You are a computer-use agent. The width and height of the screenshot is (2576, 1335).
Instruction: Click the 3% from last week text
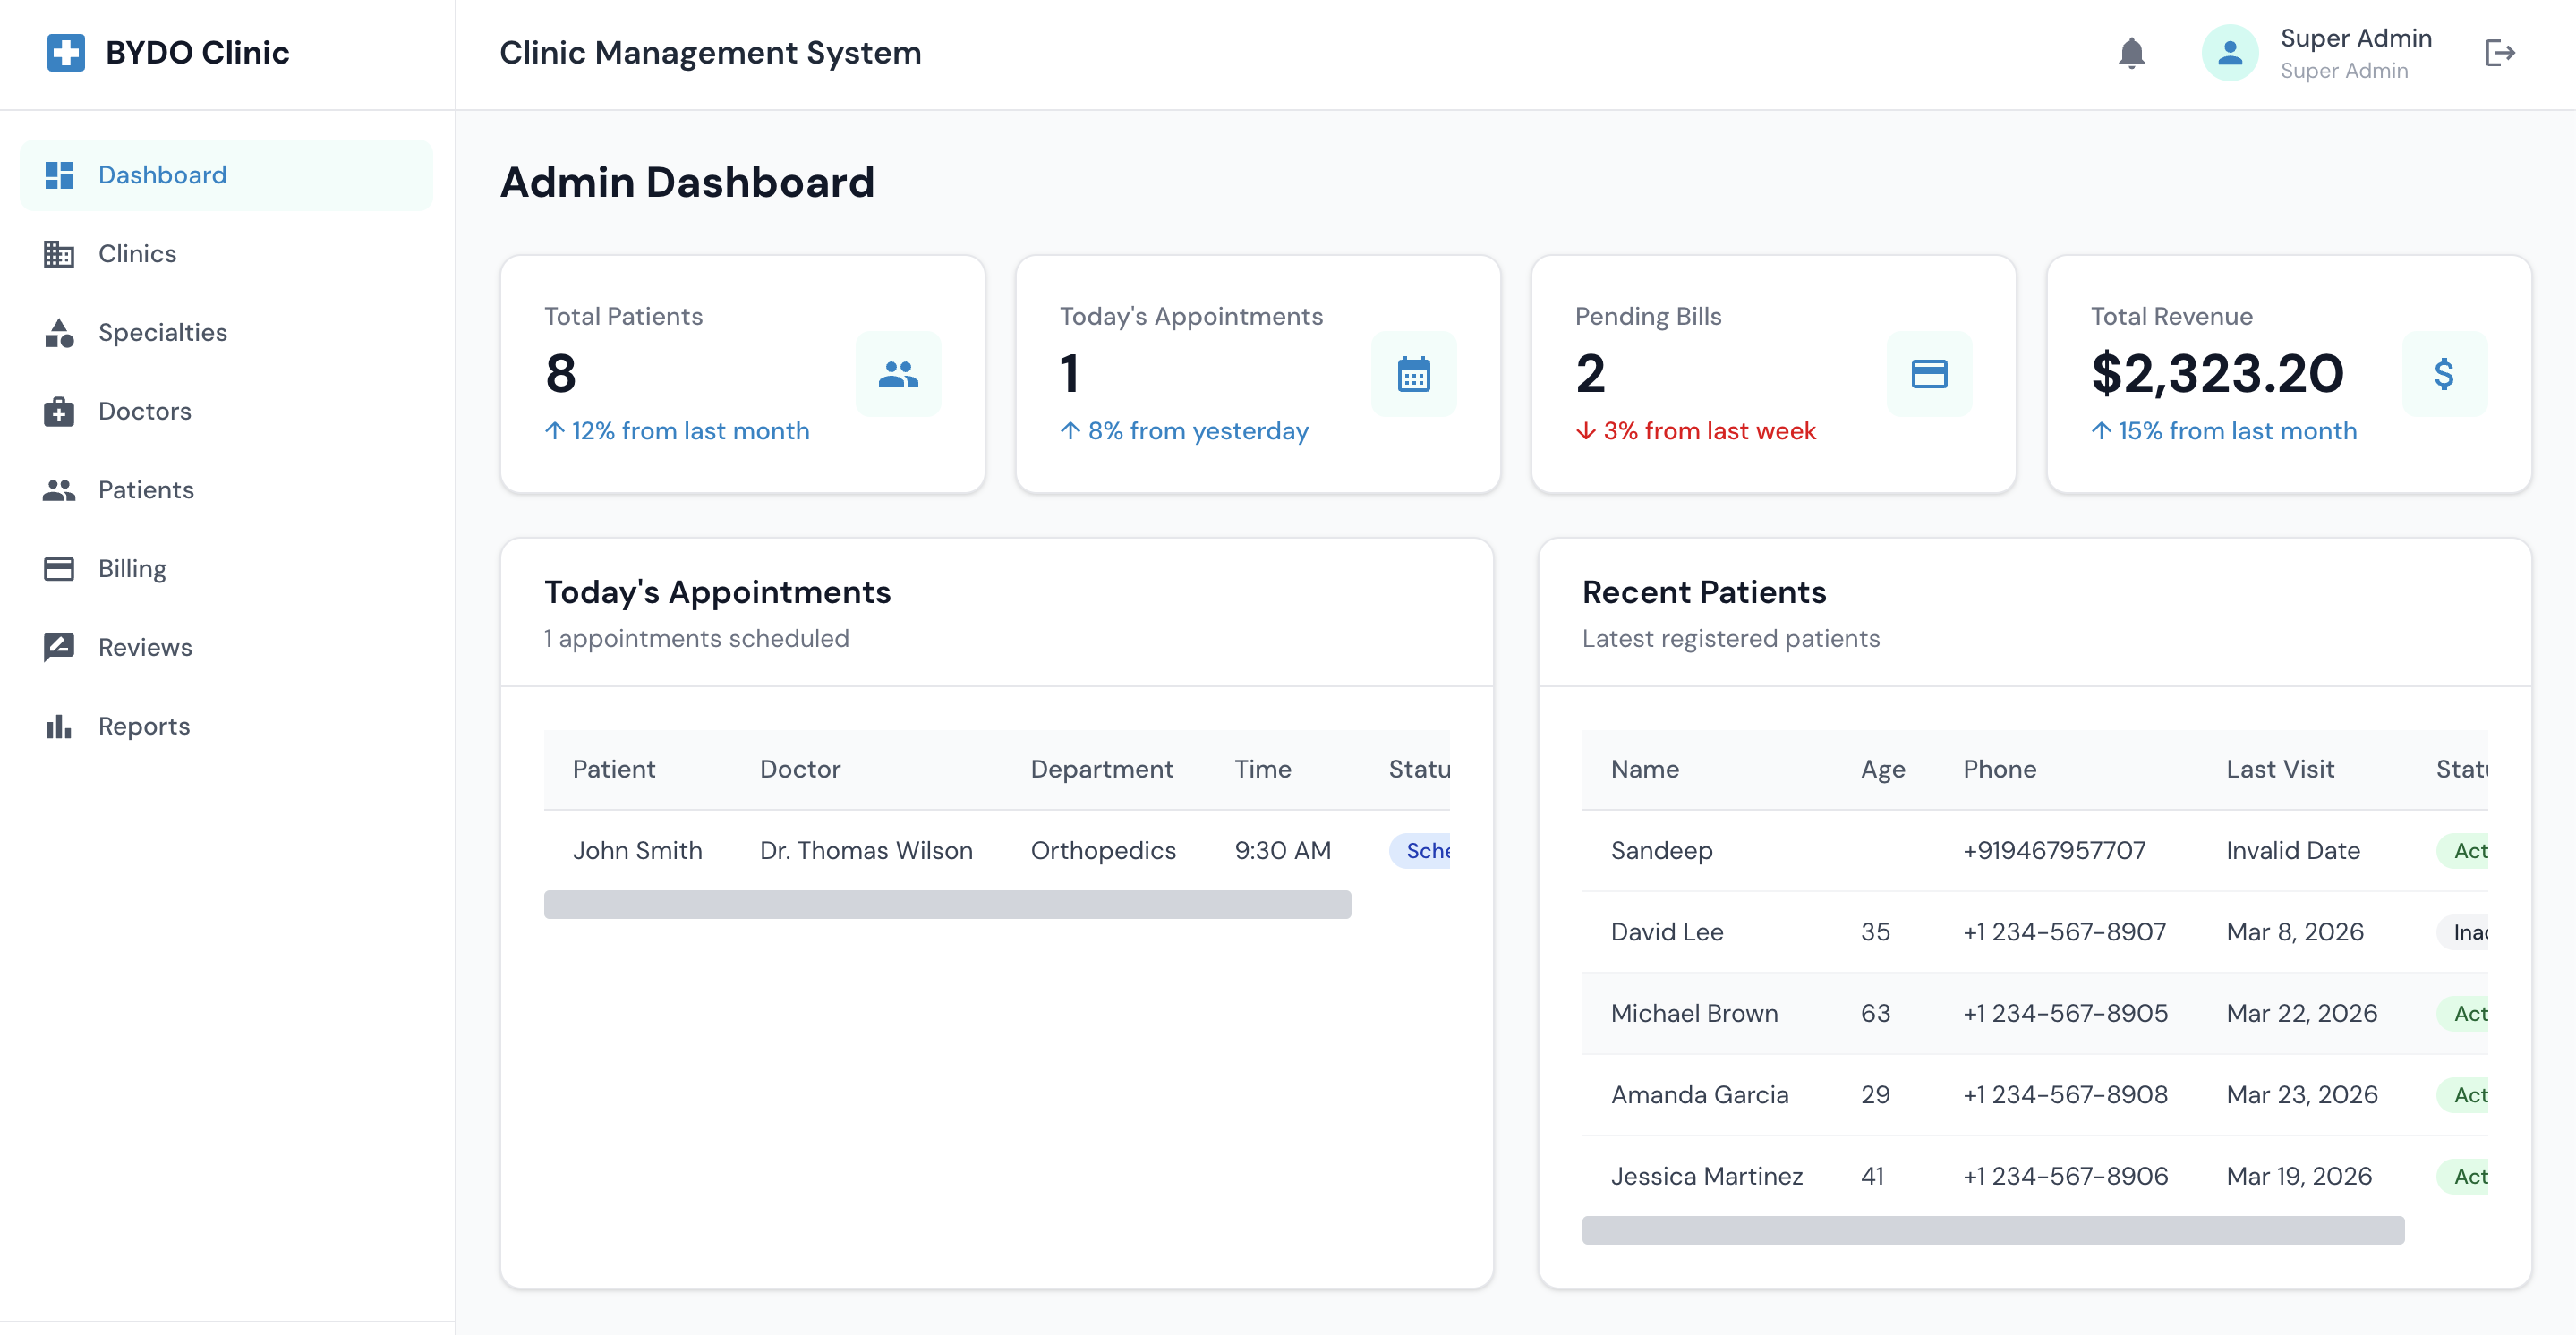[x=1709, y=431]
